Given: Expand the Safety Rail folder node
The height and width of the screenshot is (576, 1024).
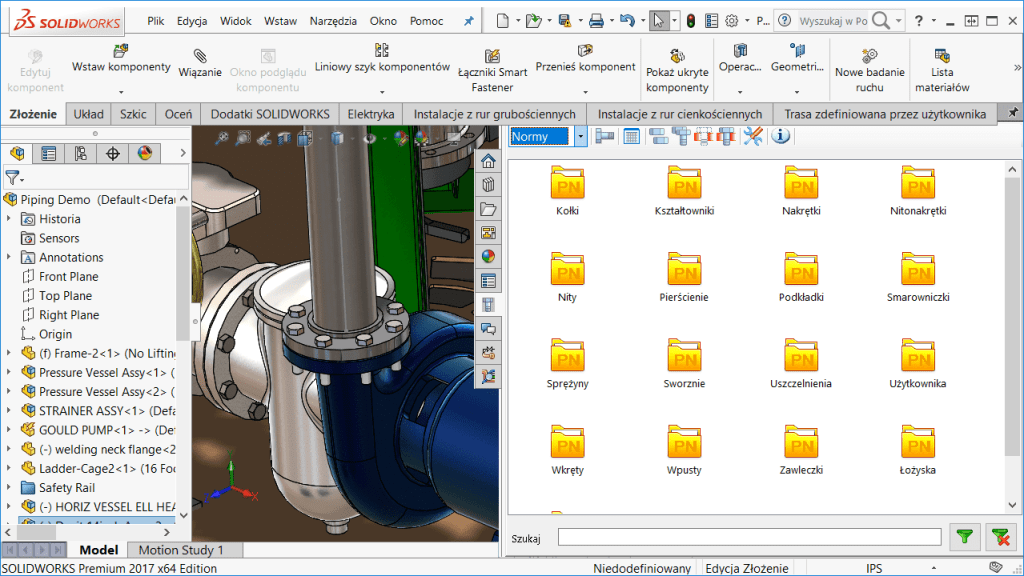Looking at the screenshot, I should click(x=8, y=487).
